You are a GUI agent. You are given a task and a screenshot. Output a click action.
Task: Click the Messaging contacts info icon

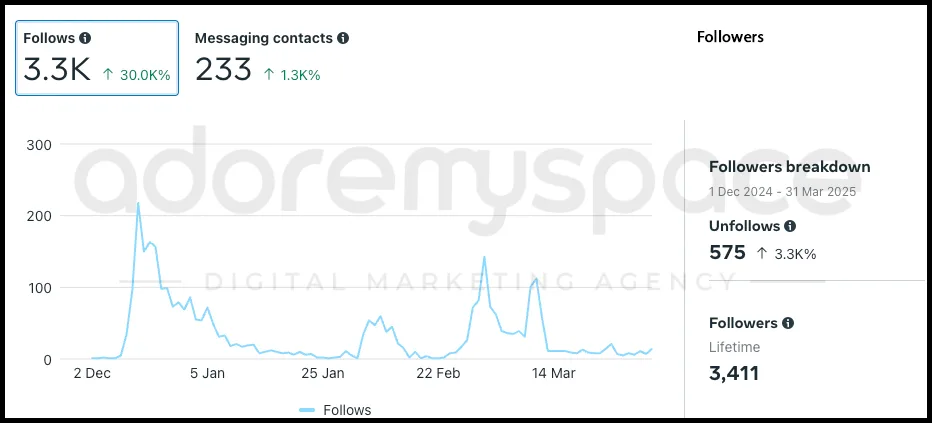[343, 38]
